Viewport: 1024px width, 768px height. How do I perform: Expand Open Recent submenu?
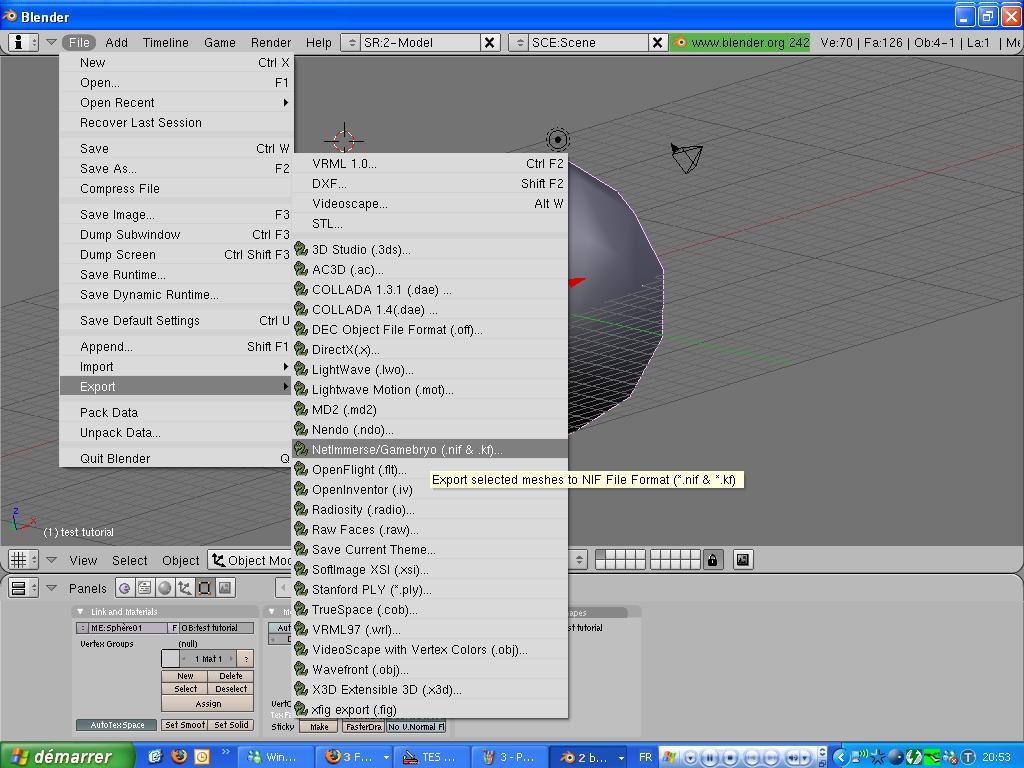pyautogui.click(x=176, y=103)
